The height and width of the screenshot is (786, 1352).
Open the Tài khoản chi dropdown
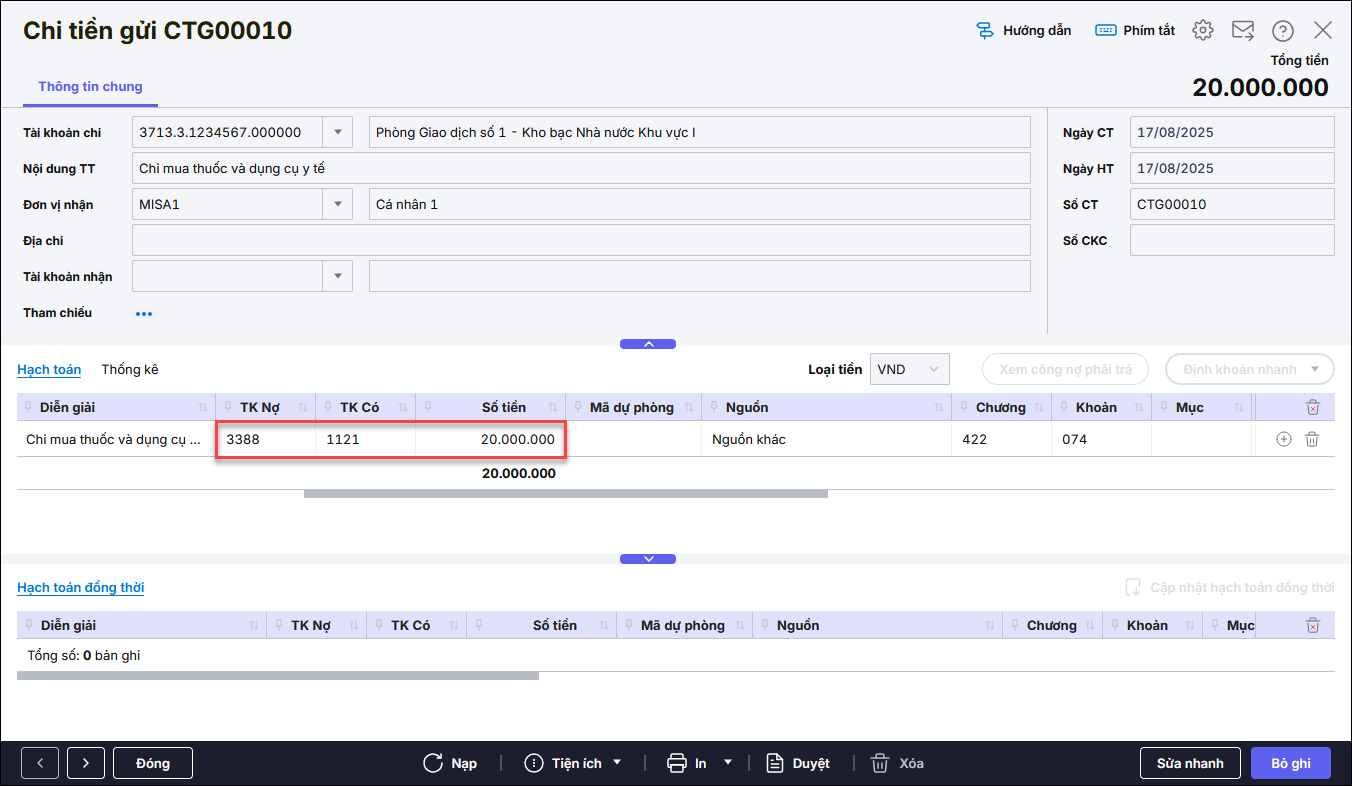point(338,132)
